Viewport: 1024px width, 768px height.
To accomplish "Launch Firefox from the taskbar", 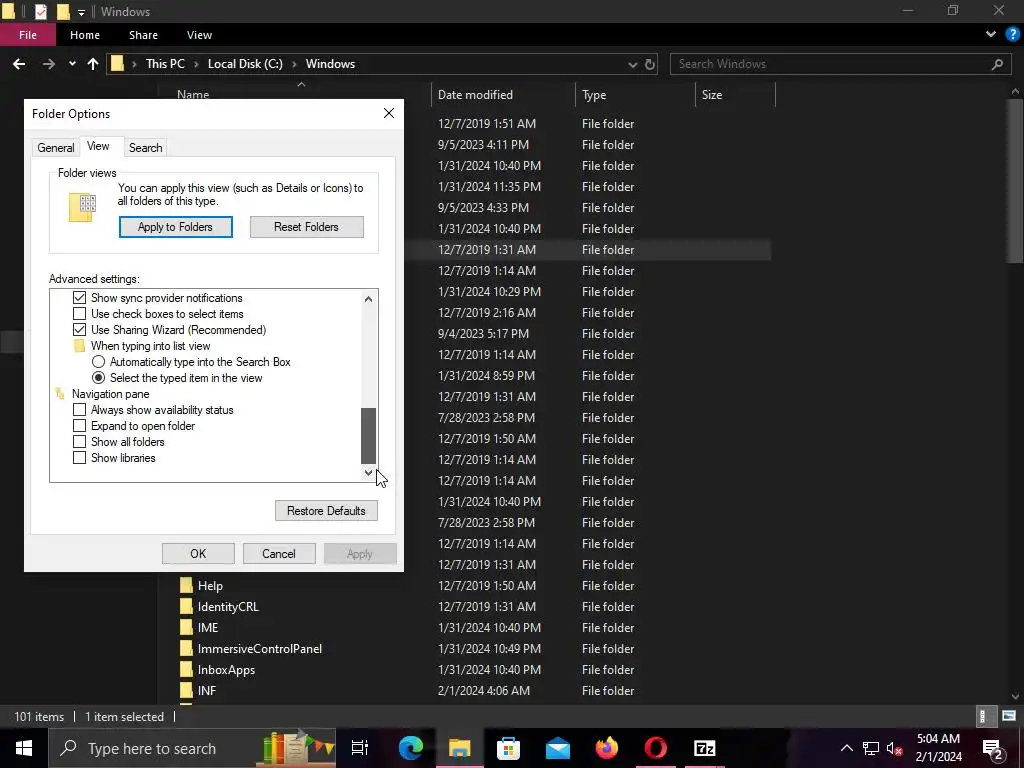I will [x=607, y=748].
